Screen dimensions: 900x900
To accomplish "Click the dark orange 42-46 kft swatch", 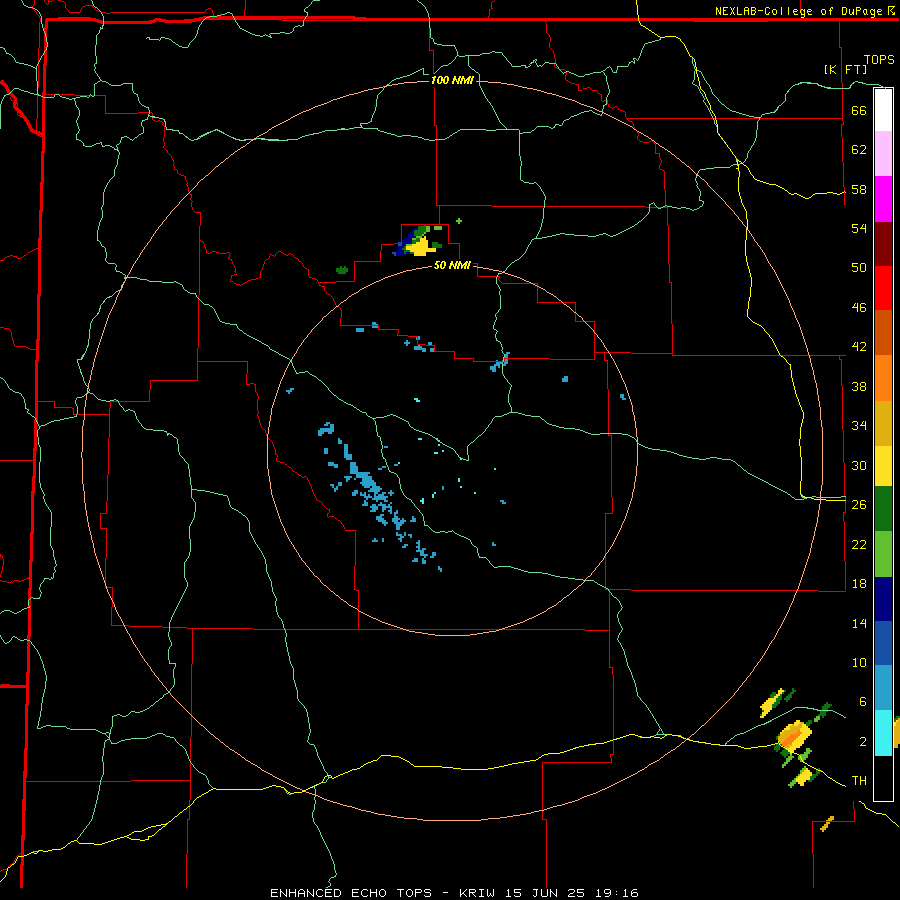I will 883,333.
